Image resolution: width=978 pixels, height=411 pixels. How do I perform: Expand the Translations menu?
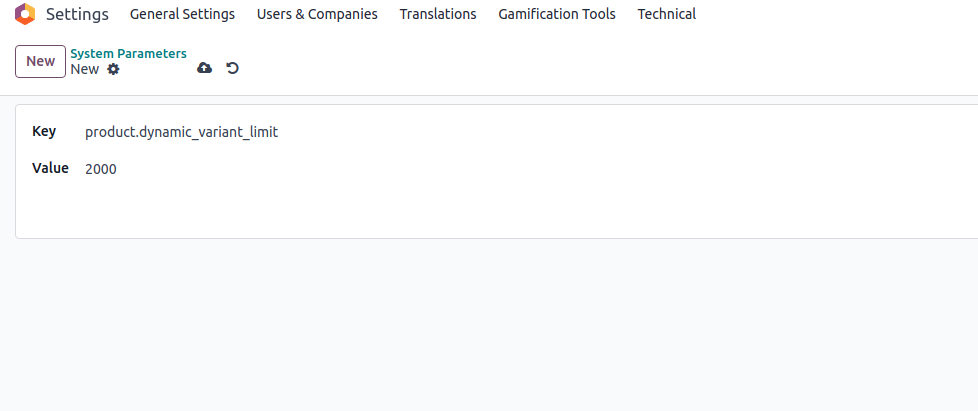(438, 14)
